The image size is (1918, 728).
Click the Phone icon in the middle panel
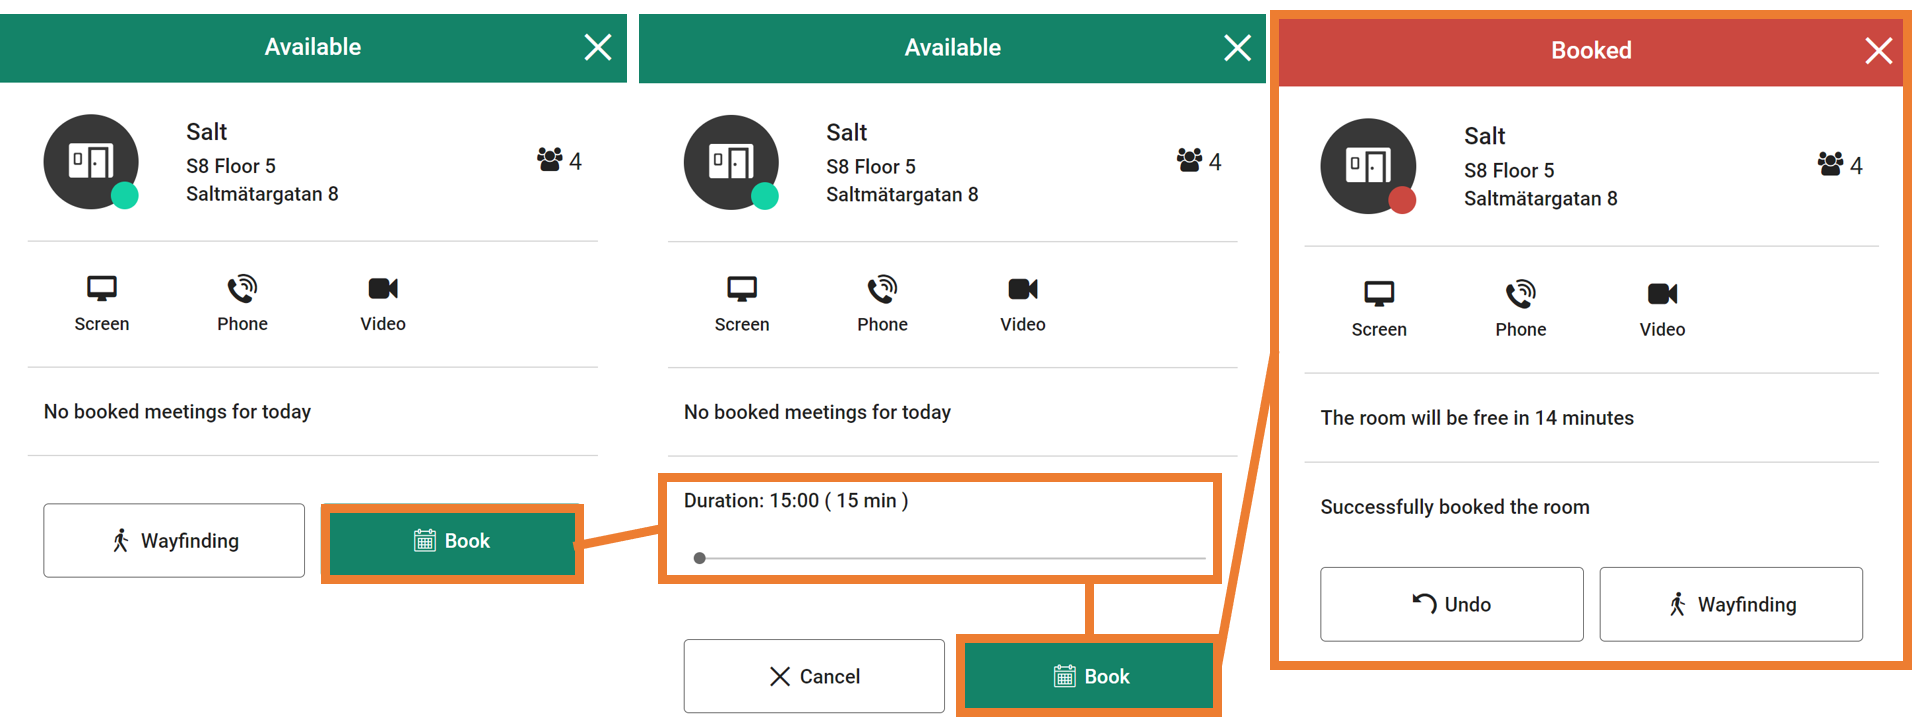[x=882, y=290]
